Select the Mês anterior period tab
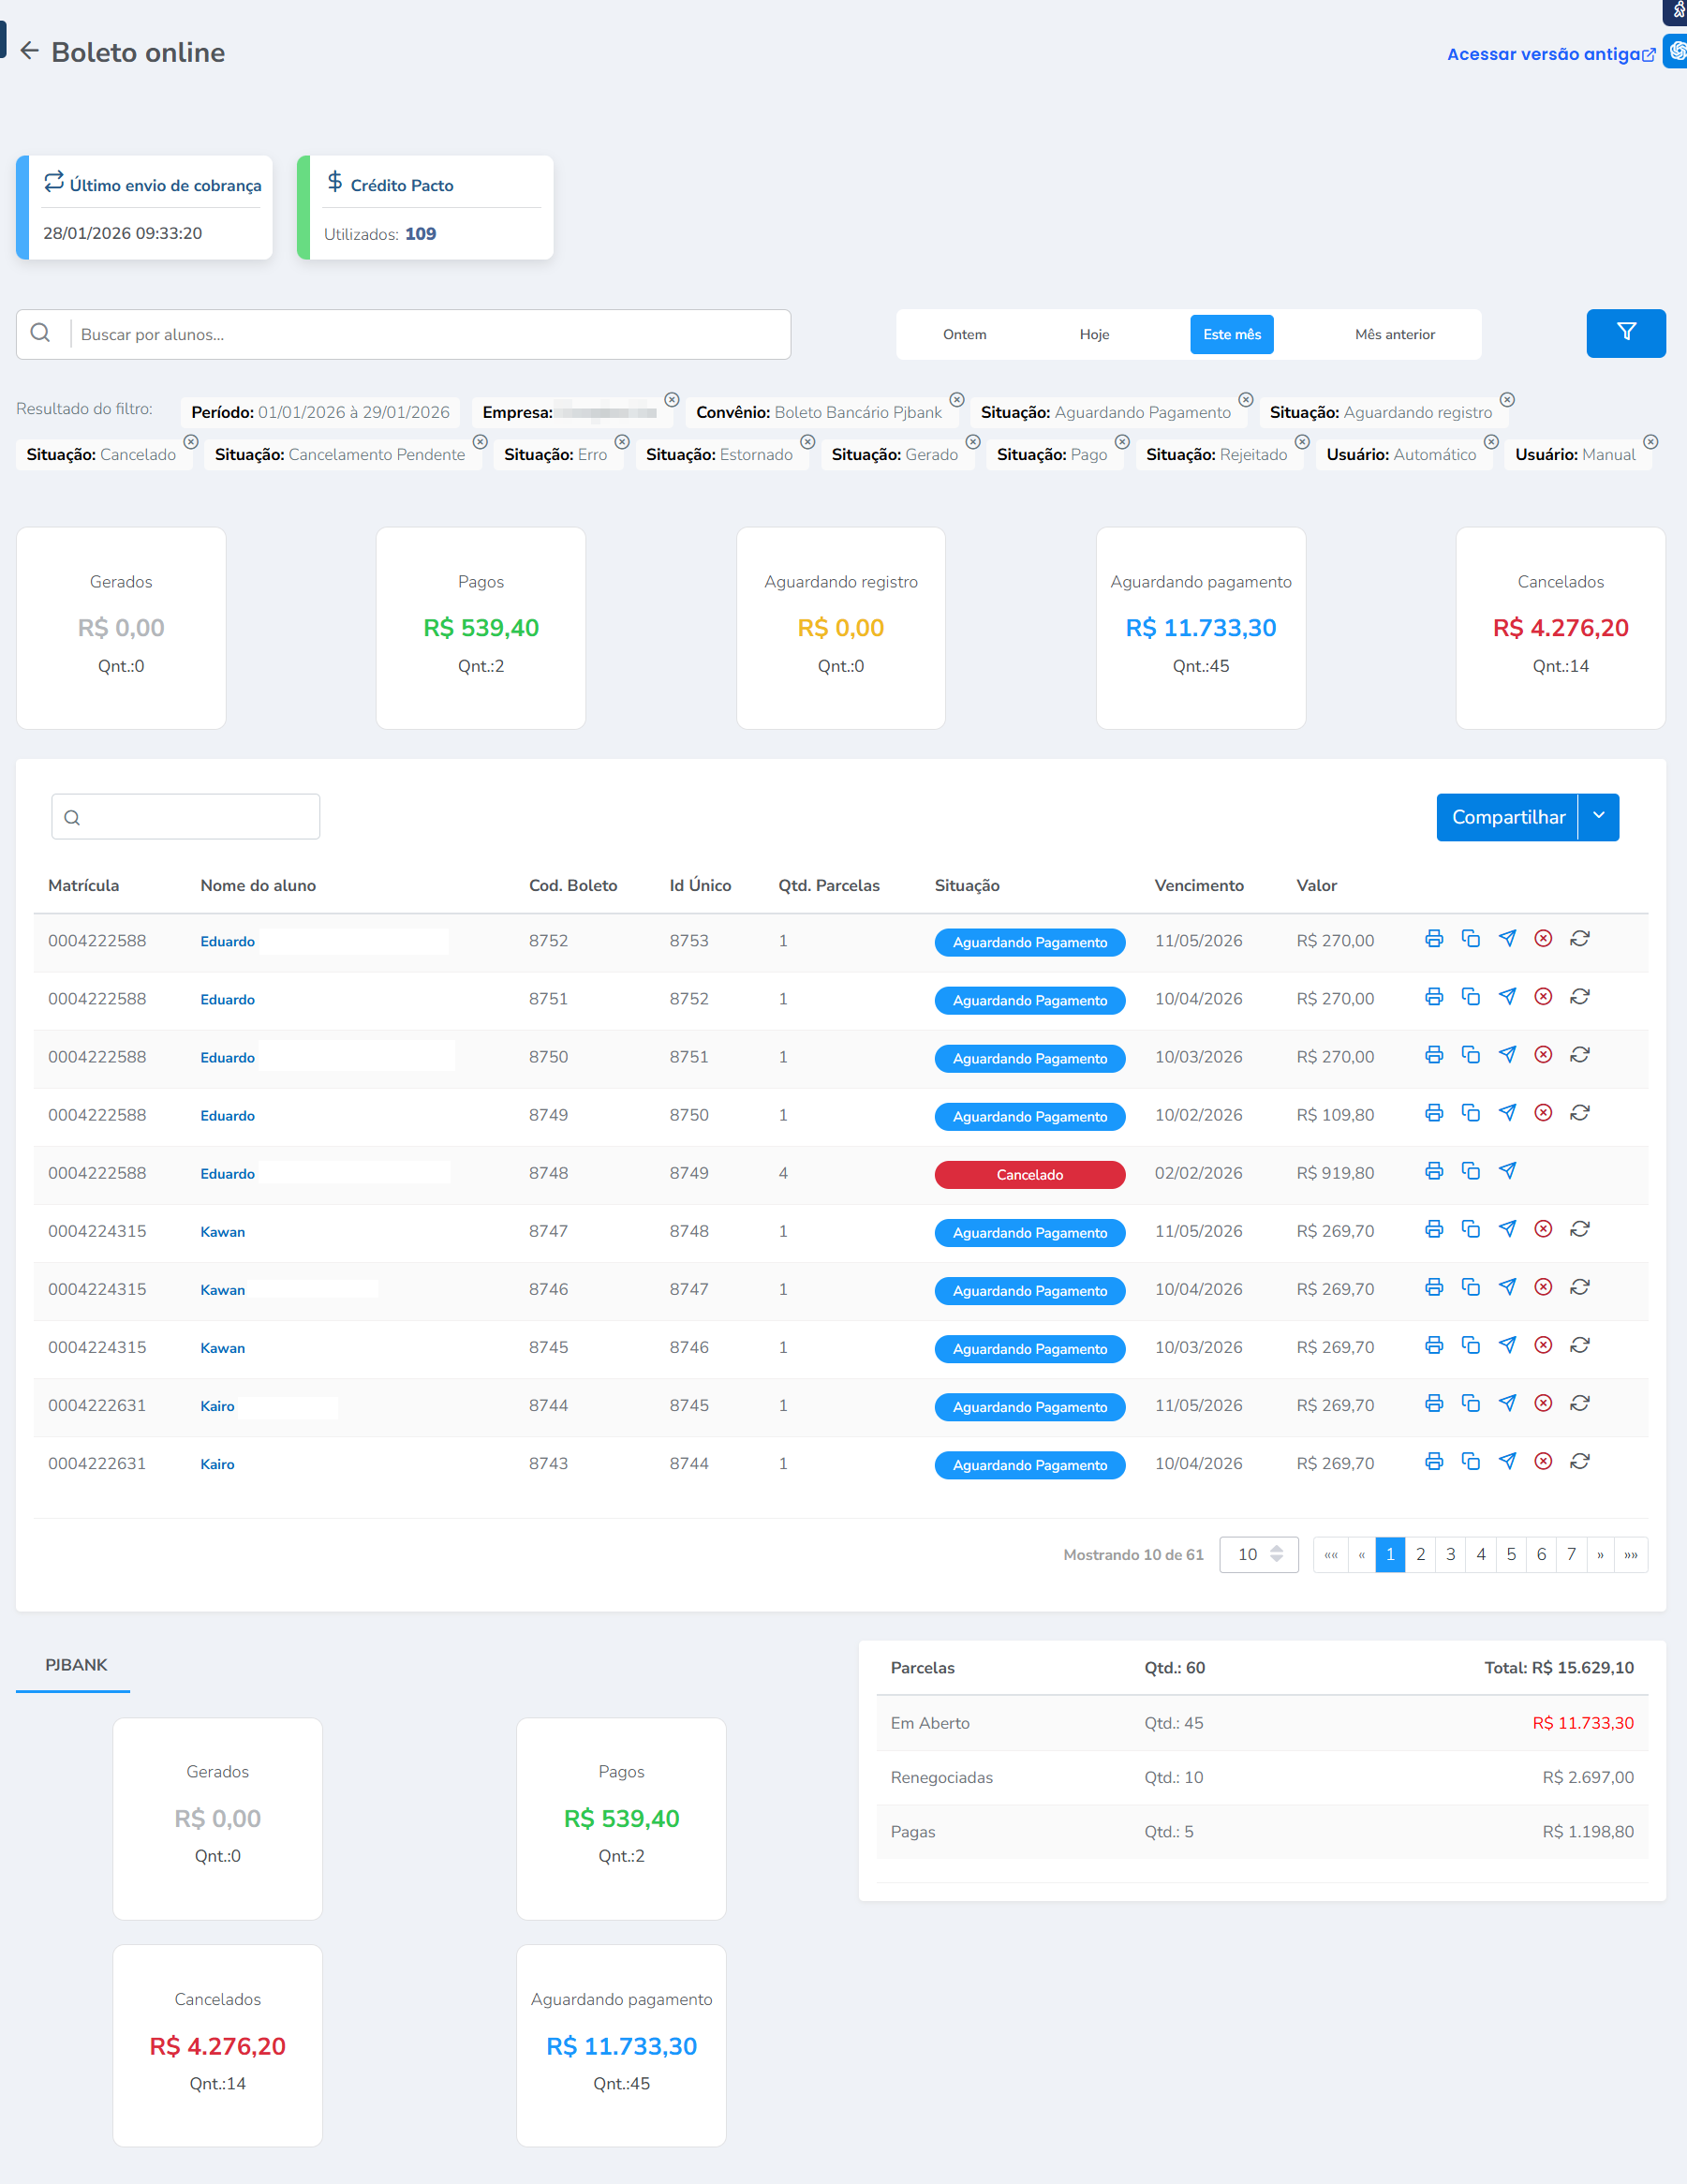This screenshot has width=1687, height=2184. pos(1394,334)
